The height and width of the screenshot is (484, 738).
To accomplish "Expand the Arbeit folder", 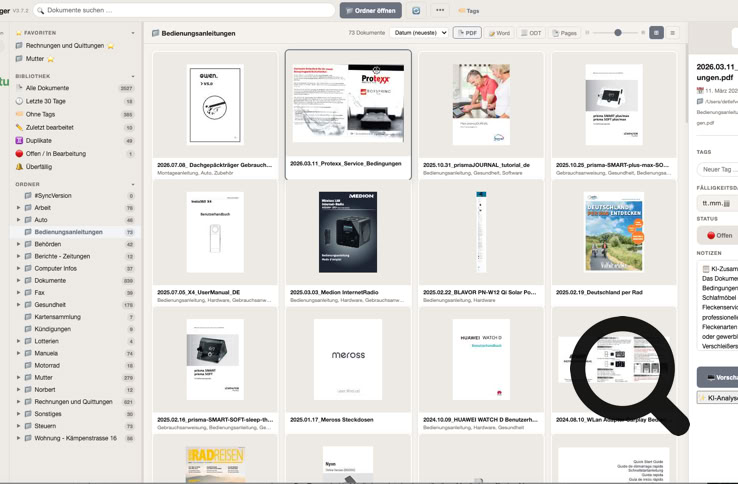I will tap(18, 208).
